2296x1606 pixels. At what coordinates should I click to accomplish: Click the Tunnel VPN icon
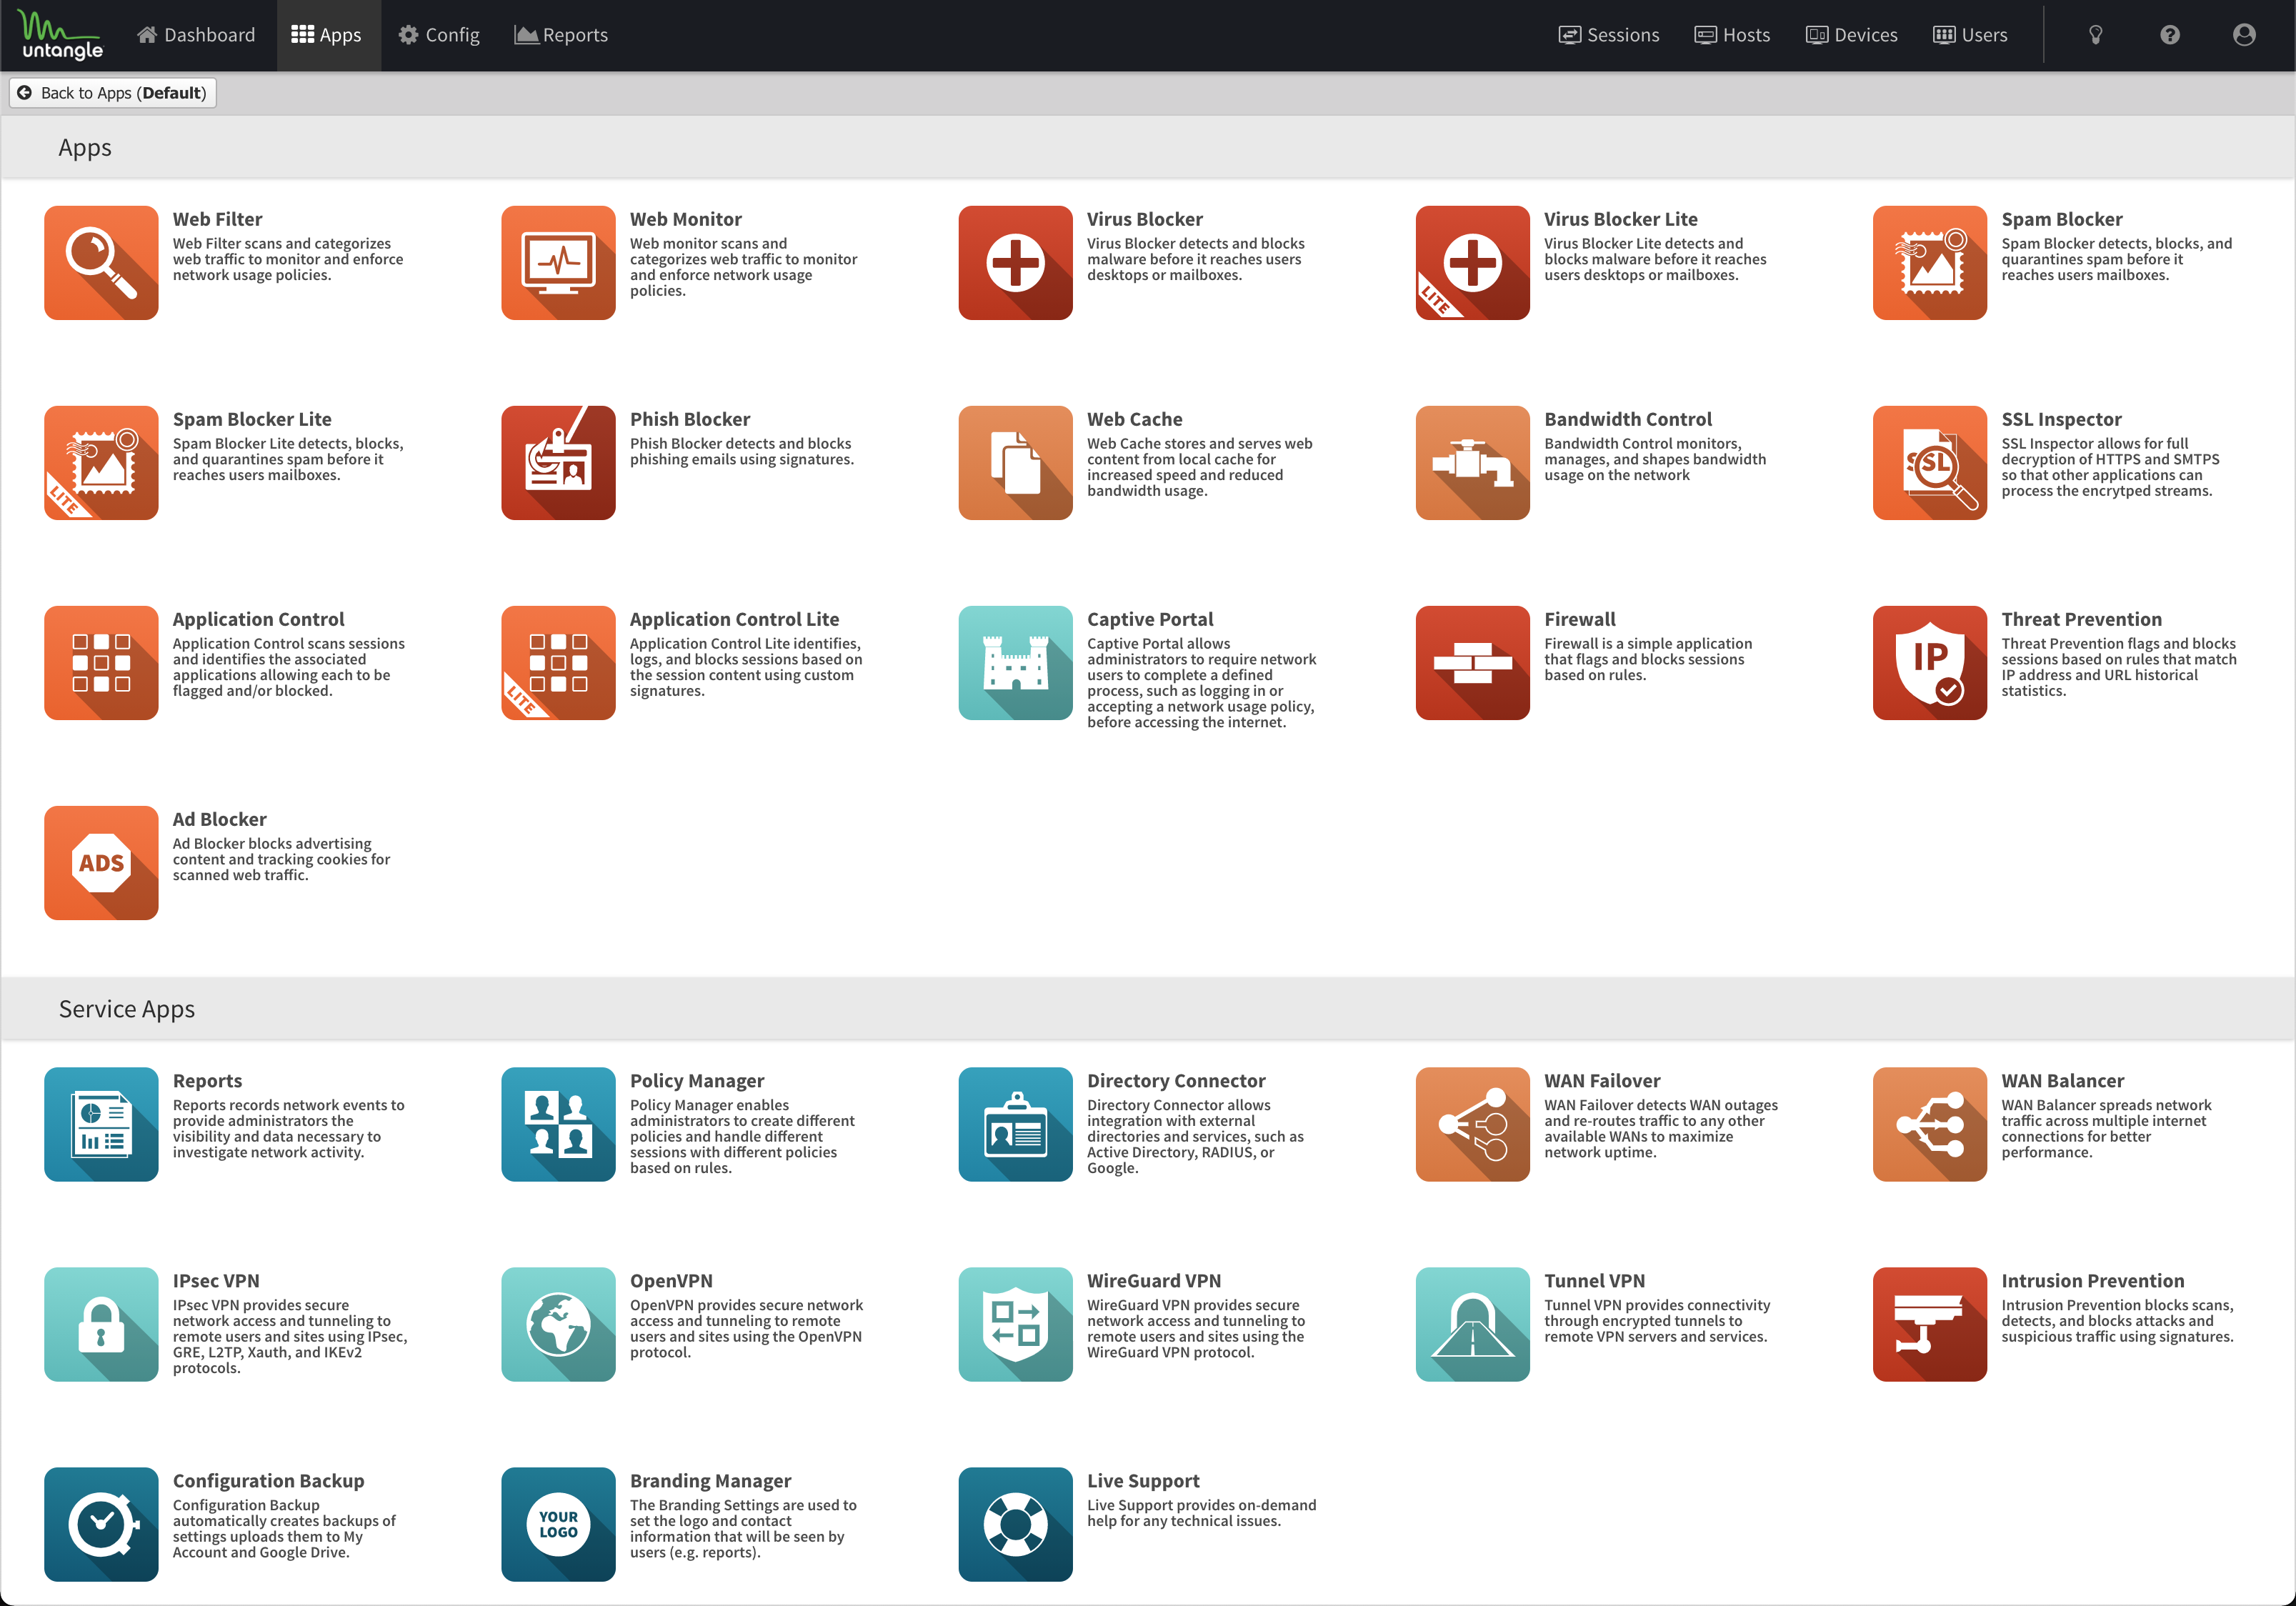[x=1472, y=1324]
